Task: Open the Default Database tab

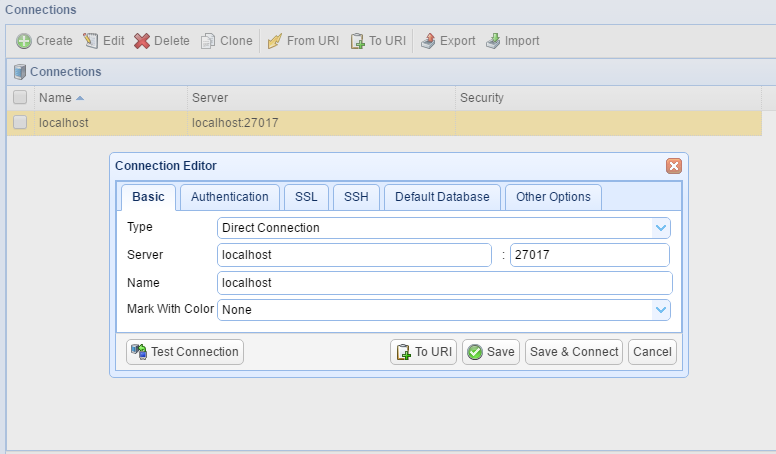Action: point(442,197)
